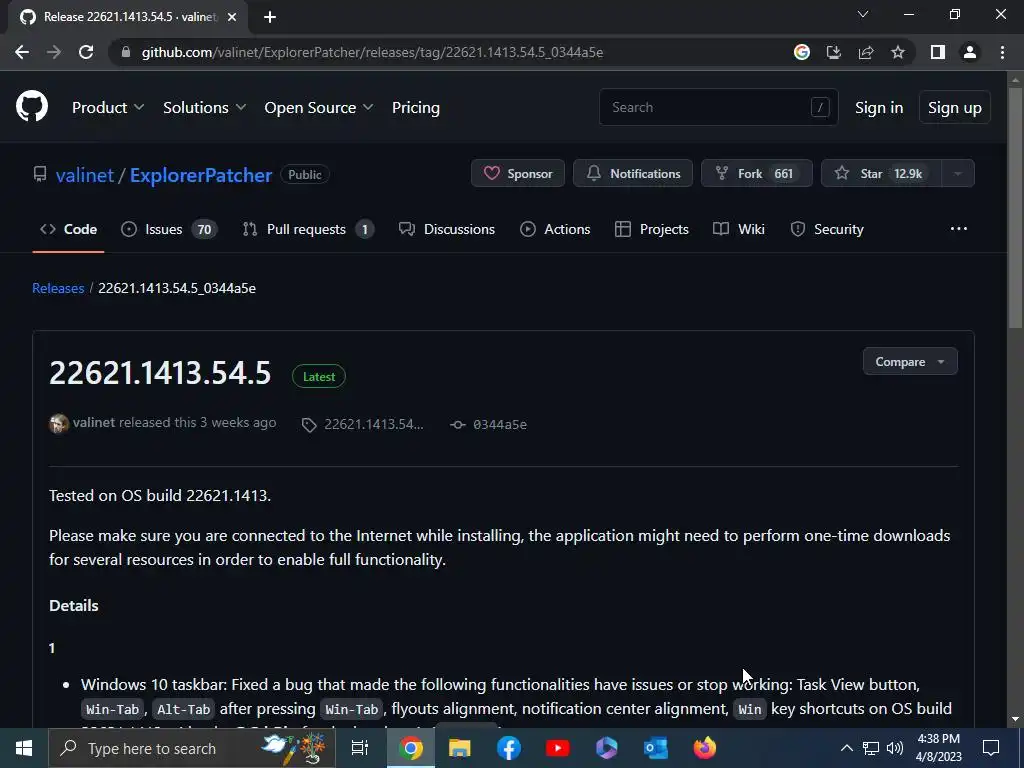The height and width of the screenshot is (768, 1024).
Task: Toggle the browser side panel icon
Action: 938,52
